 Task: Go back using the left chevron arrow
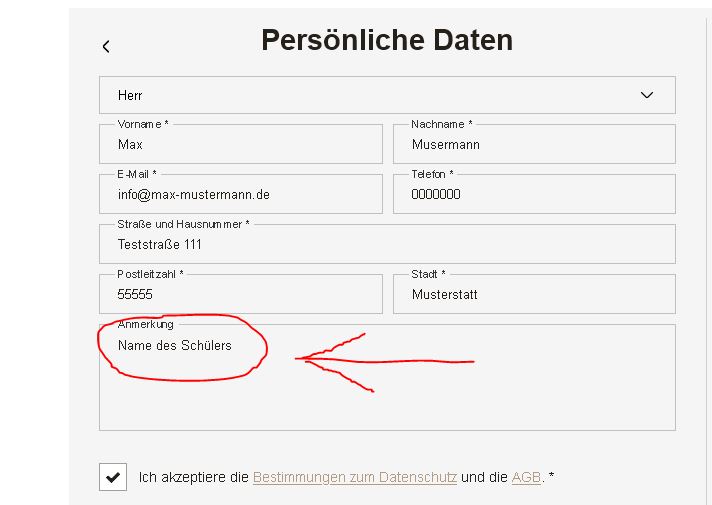(106, 46)
